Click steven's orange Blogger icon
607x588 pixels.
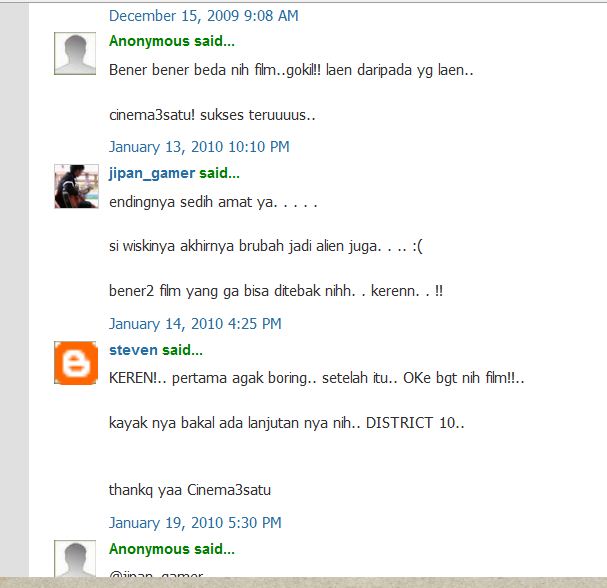coord(75,363)
